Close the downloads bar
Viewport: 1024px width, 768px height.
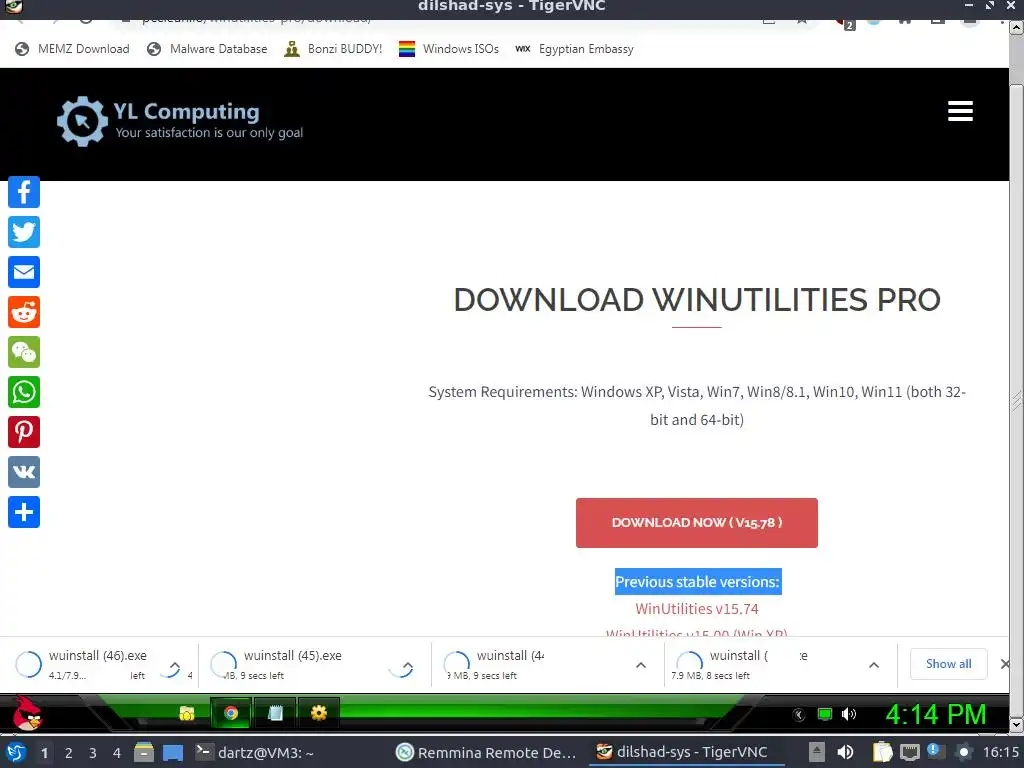pyautogui.click(x=1005, y=664)
